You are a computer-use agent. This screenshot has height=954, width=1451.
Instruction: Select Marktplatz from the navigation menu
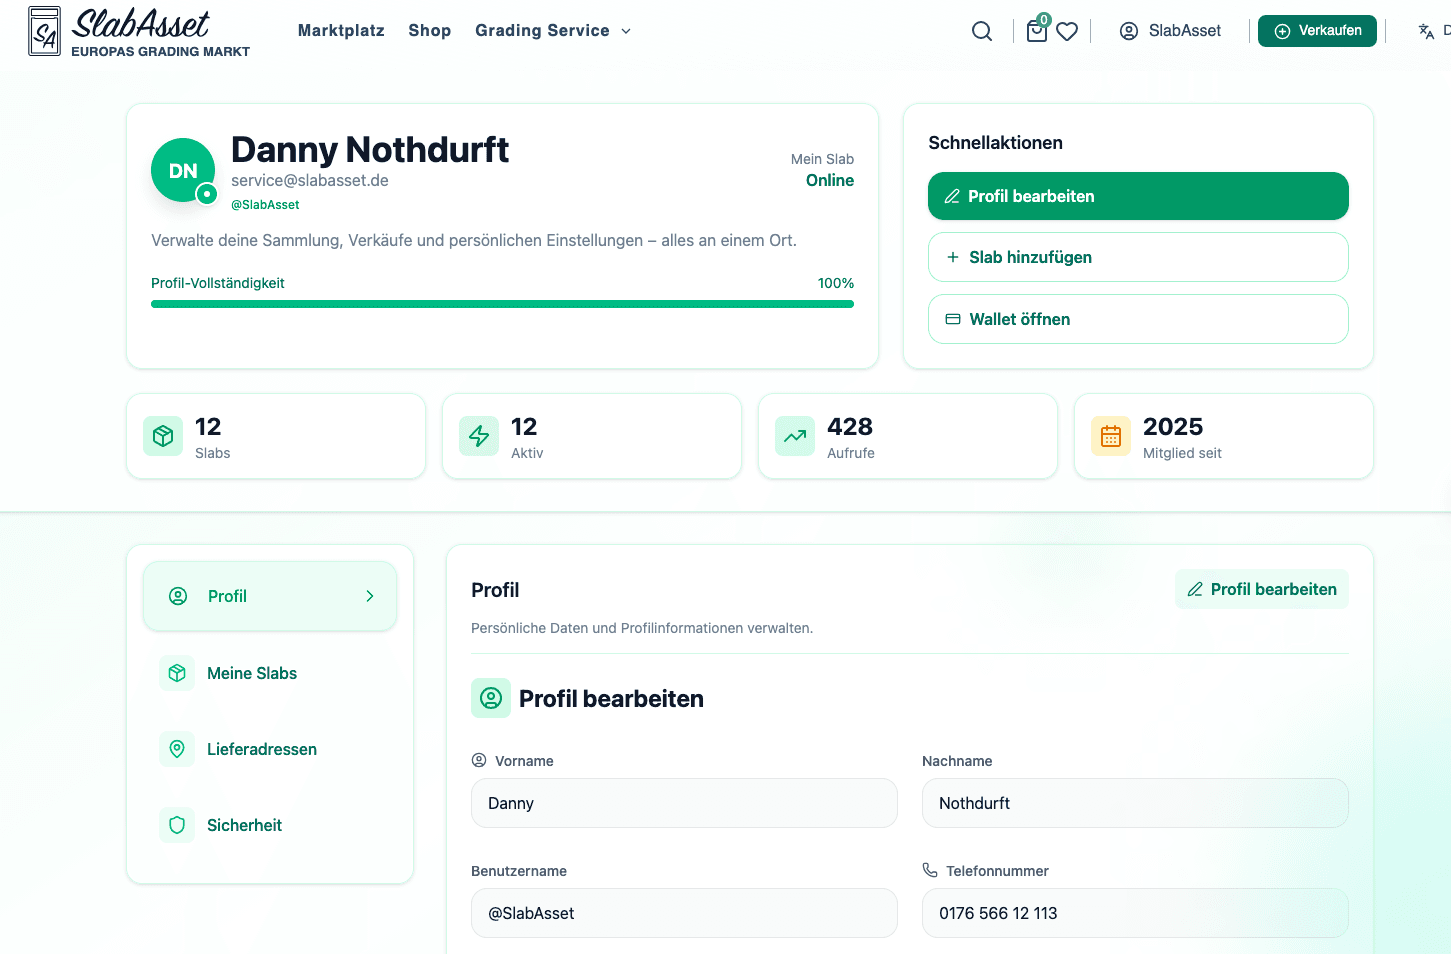pos(341,30)
